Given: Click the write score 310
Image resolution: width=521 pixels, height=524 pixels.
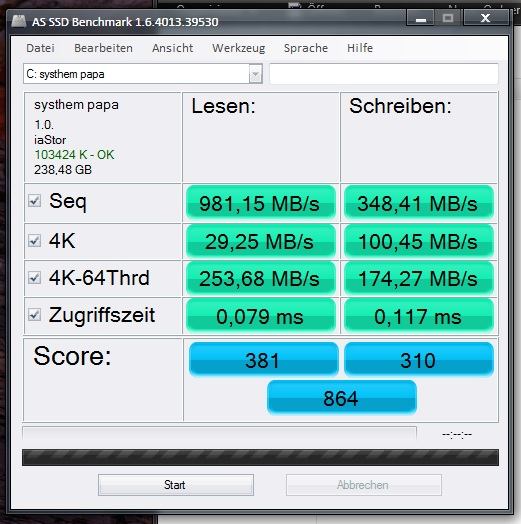Looking at the screenshot, I should [419, 359].
